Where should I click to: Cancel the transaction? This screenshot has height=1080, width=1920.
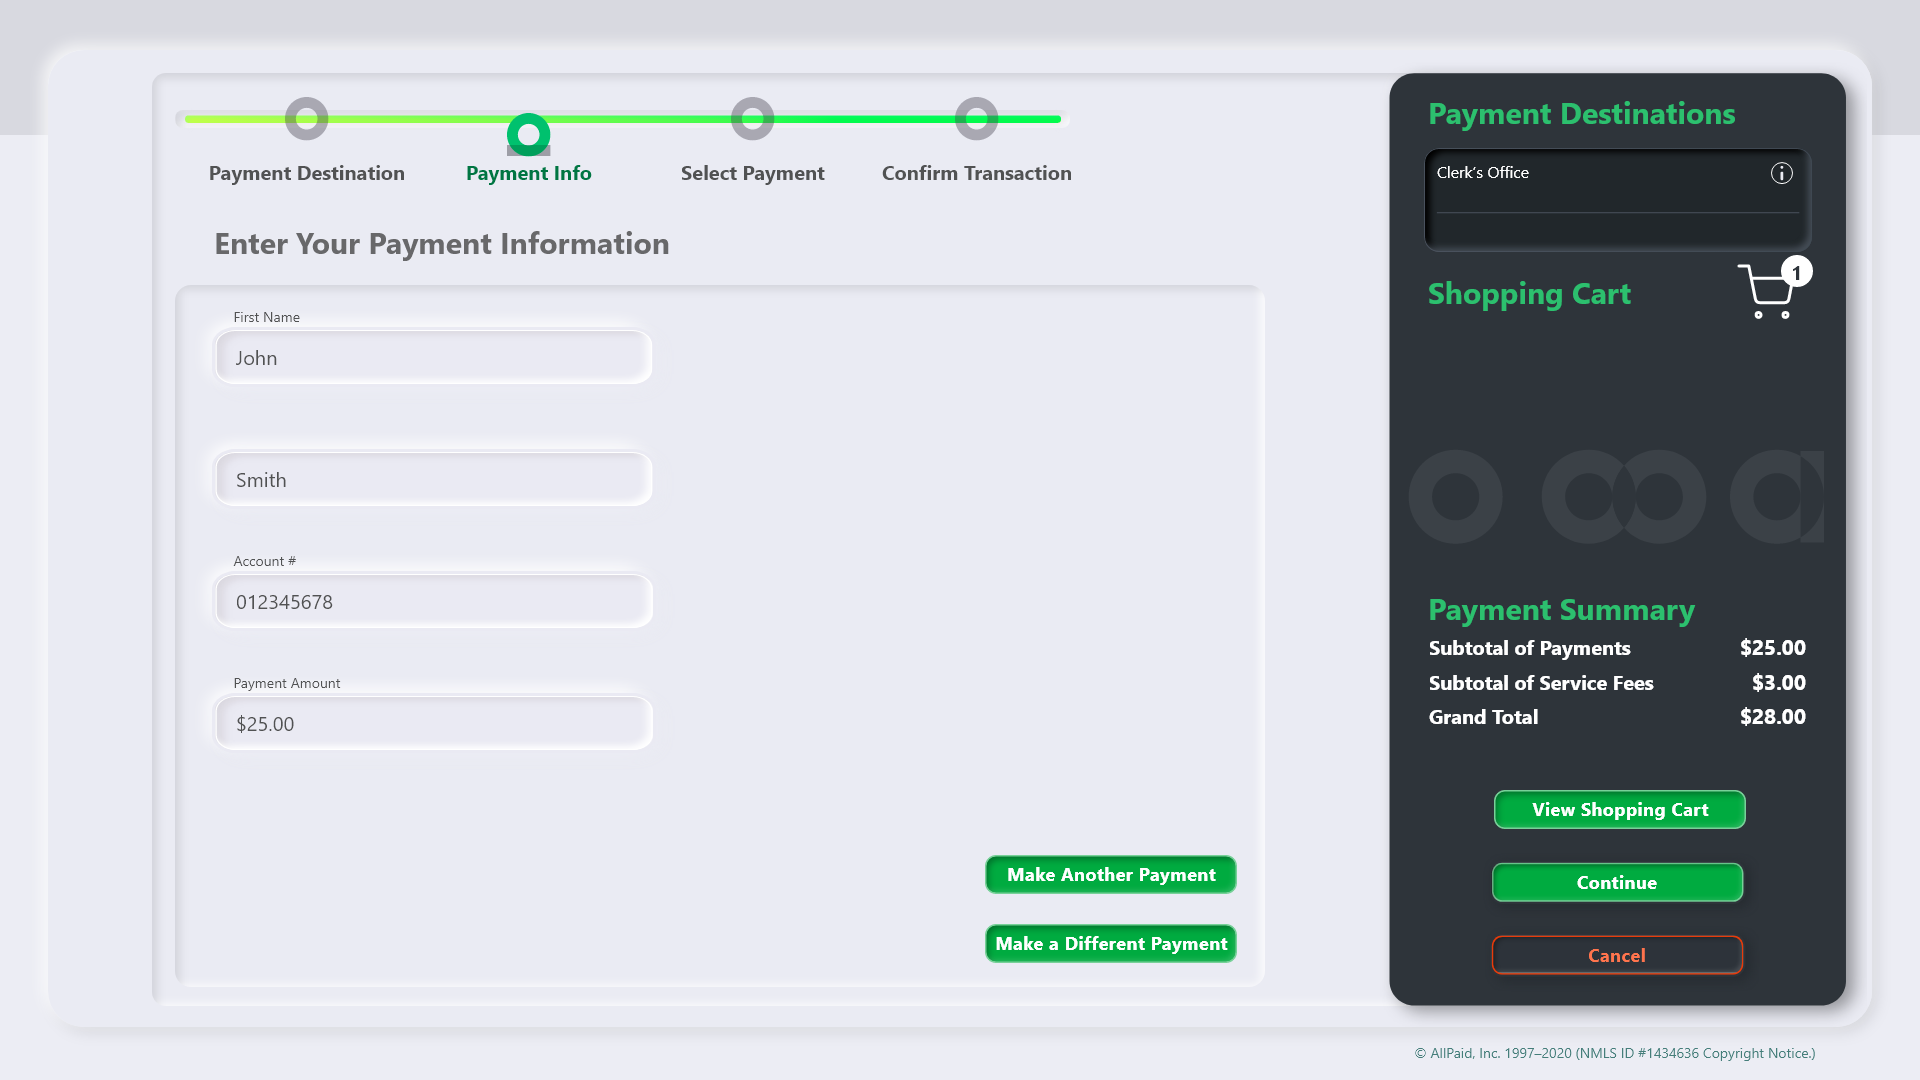click(1617, 955)
